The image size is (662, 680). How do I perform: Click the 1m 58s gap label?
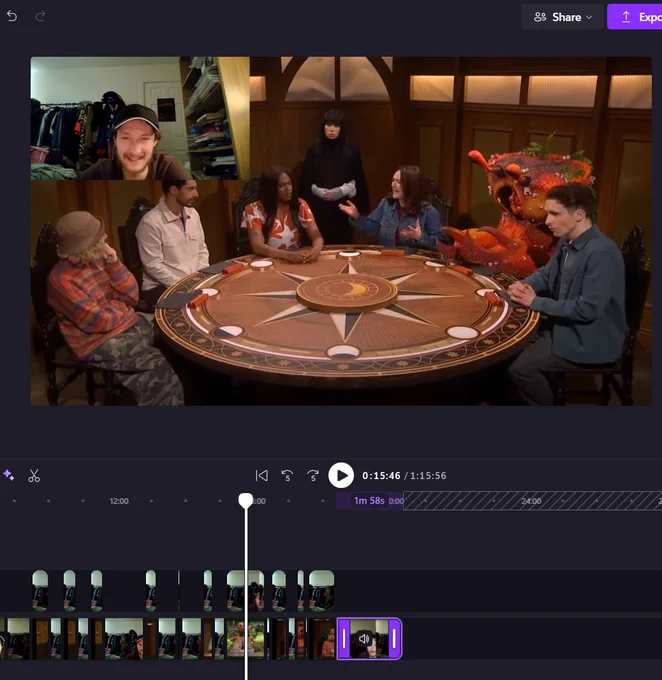369,501
